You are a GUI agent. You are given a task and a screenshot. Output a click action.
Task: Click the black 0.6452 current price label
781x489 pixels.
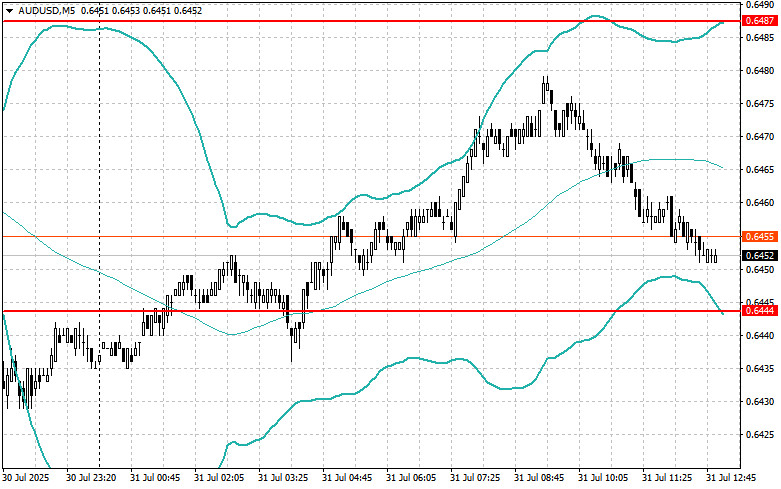pyautogui.click(x=759, y=255)
